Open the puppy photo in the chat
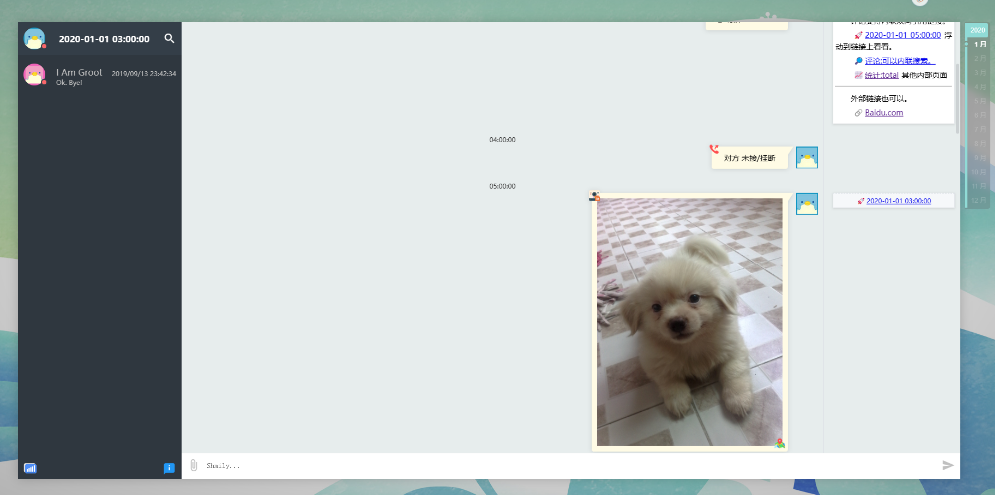 click(x=689, y=321)
